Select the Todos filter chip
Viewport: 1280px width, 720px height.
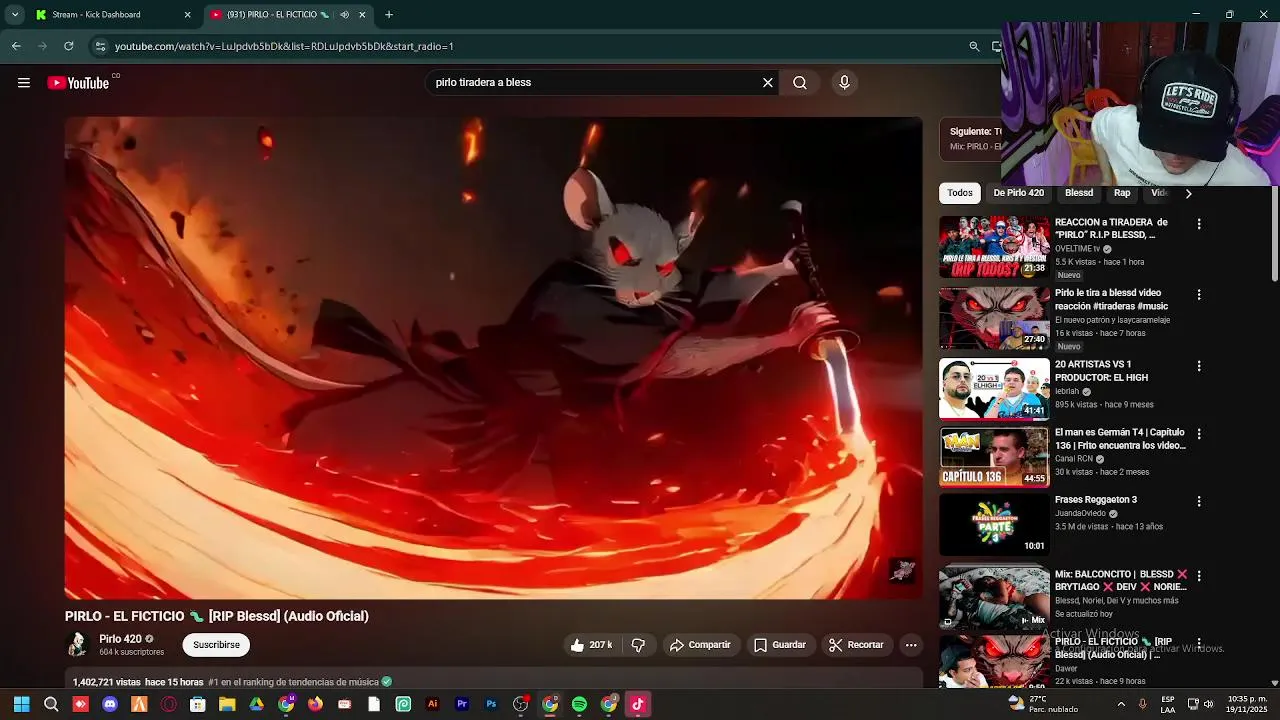[960, 193]
